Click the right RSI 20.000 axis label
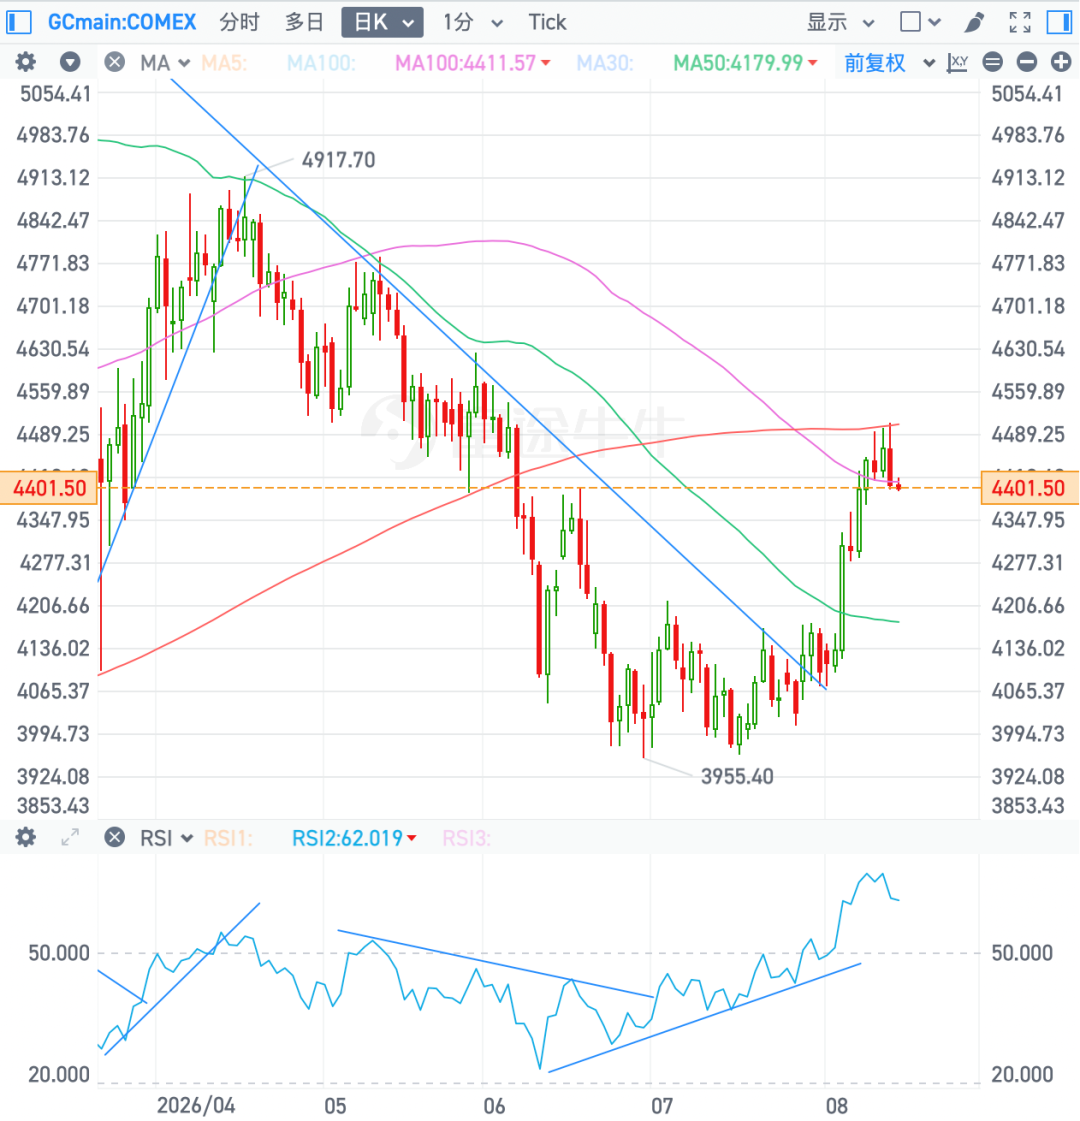Image resolution: width=1080 pixels, height=1121 pixels. tap(1022, 1075)
